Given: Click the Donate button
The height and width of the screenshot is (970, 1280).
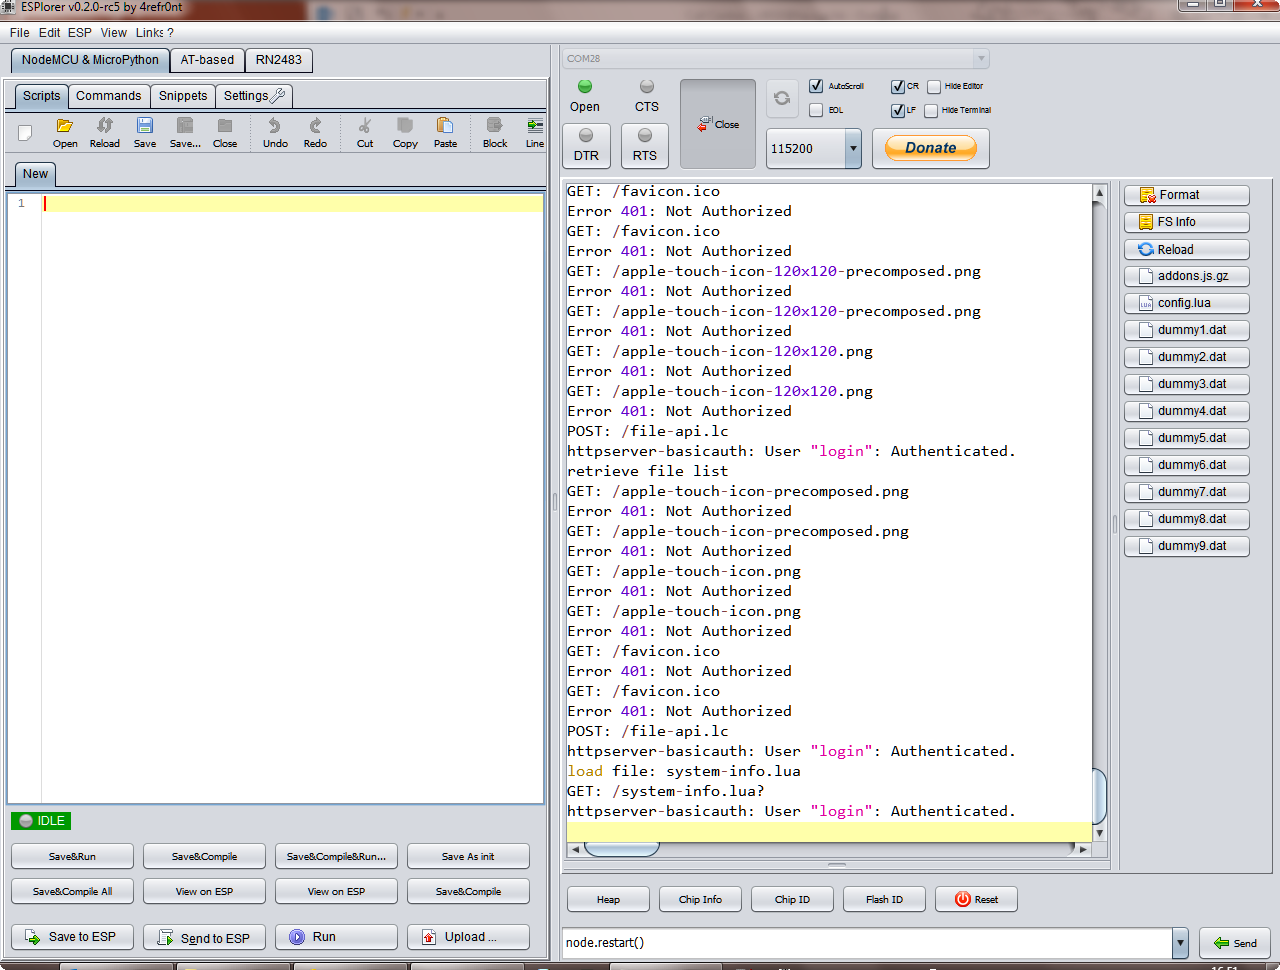Looking at the screenshot, I should click(931, 148).
